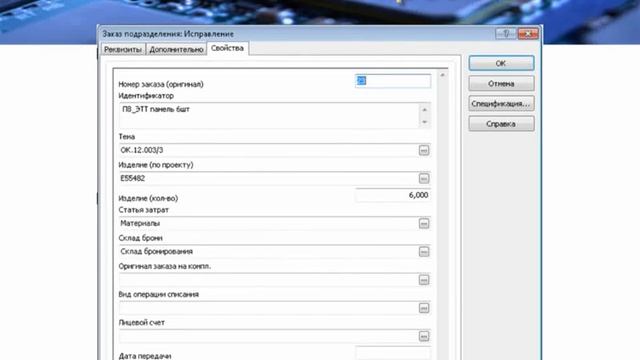Click the dialog's help question-mark button
This screenshot has width=640, height=360.
(x=506, y=33)
